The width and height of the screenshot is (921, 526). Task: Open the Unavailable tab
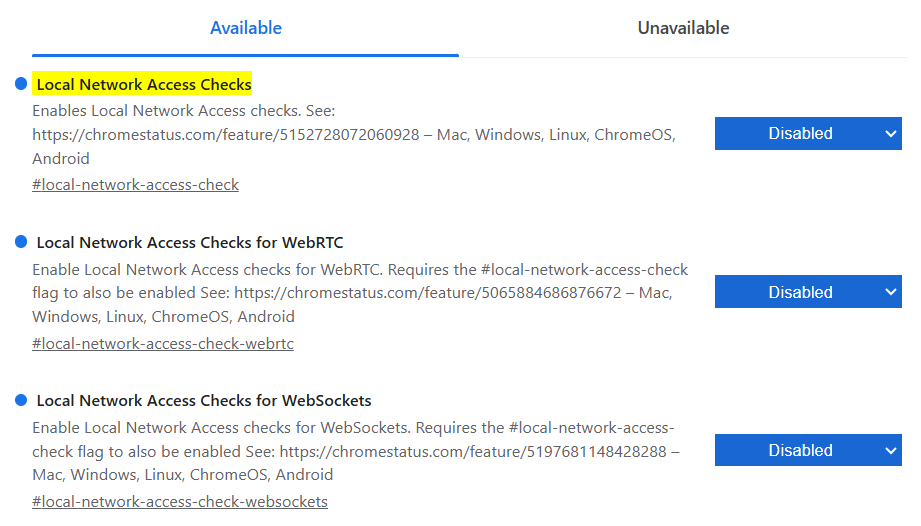pos(683,28)
